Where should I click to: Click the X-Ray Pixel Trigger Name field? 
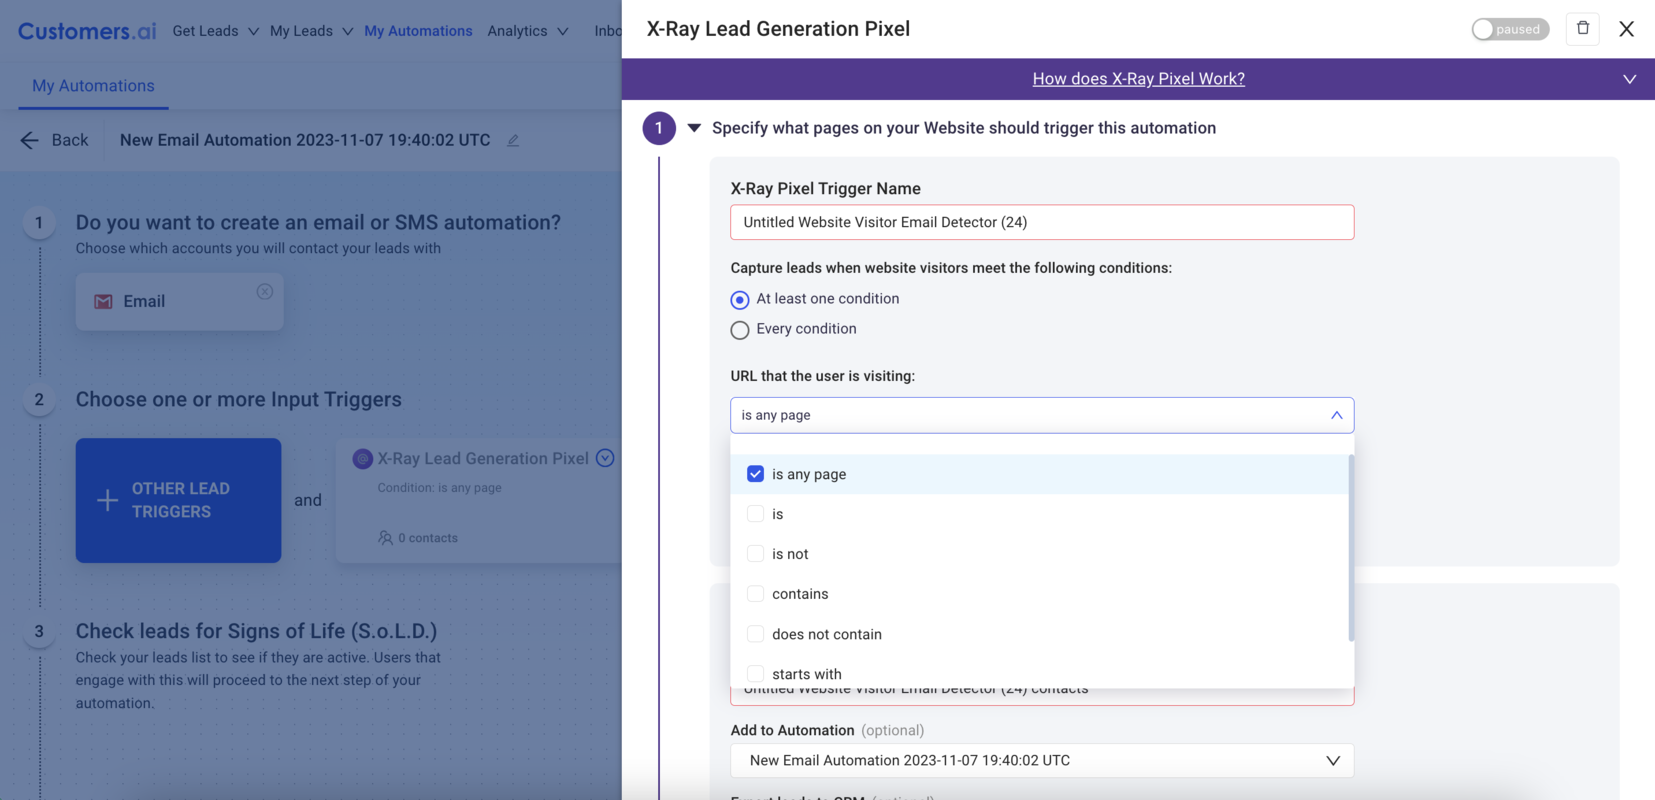1041,222
